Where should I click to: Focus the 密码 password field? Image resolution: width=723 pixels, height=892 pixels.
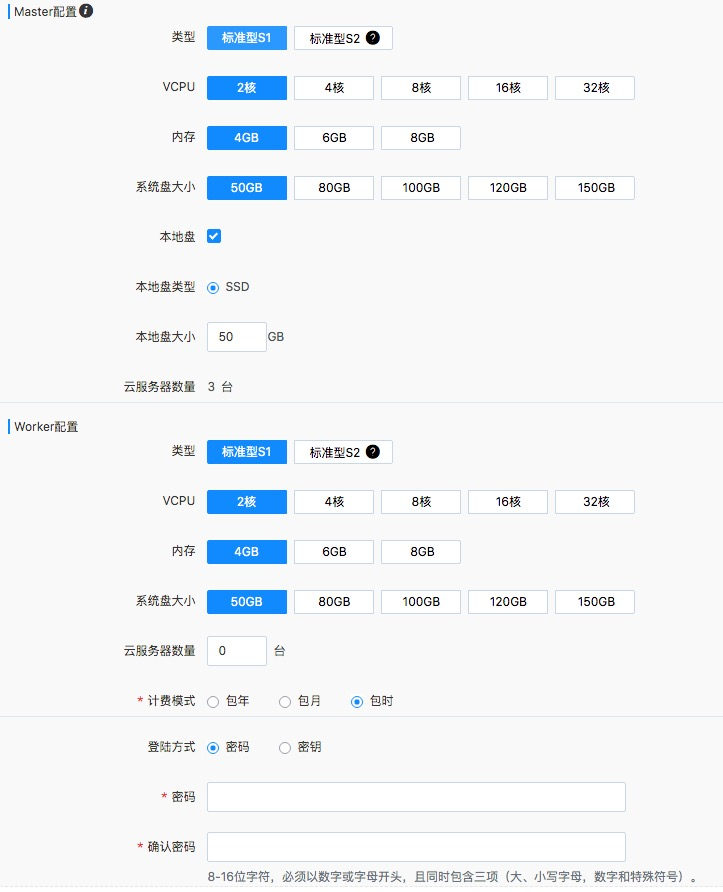tap(416, 797)
